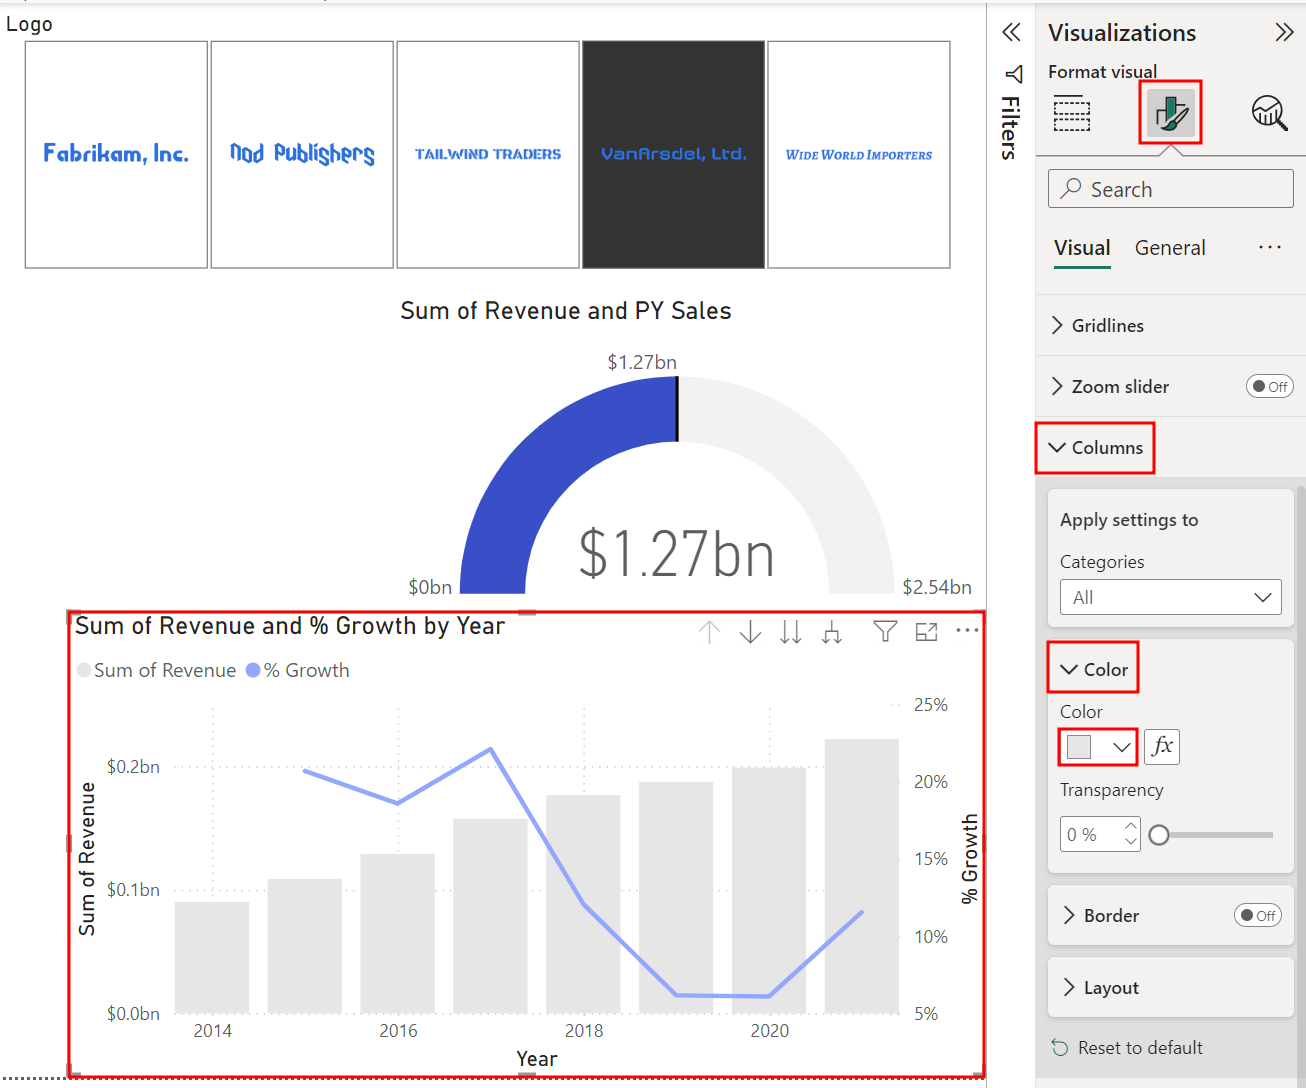Image resolution: width=1306 pixels, height=1088 pixels.
Task: Collapse the Visualizations pane with double chevron
Action: tap(1284, 33)
